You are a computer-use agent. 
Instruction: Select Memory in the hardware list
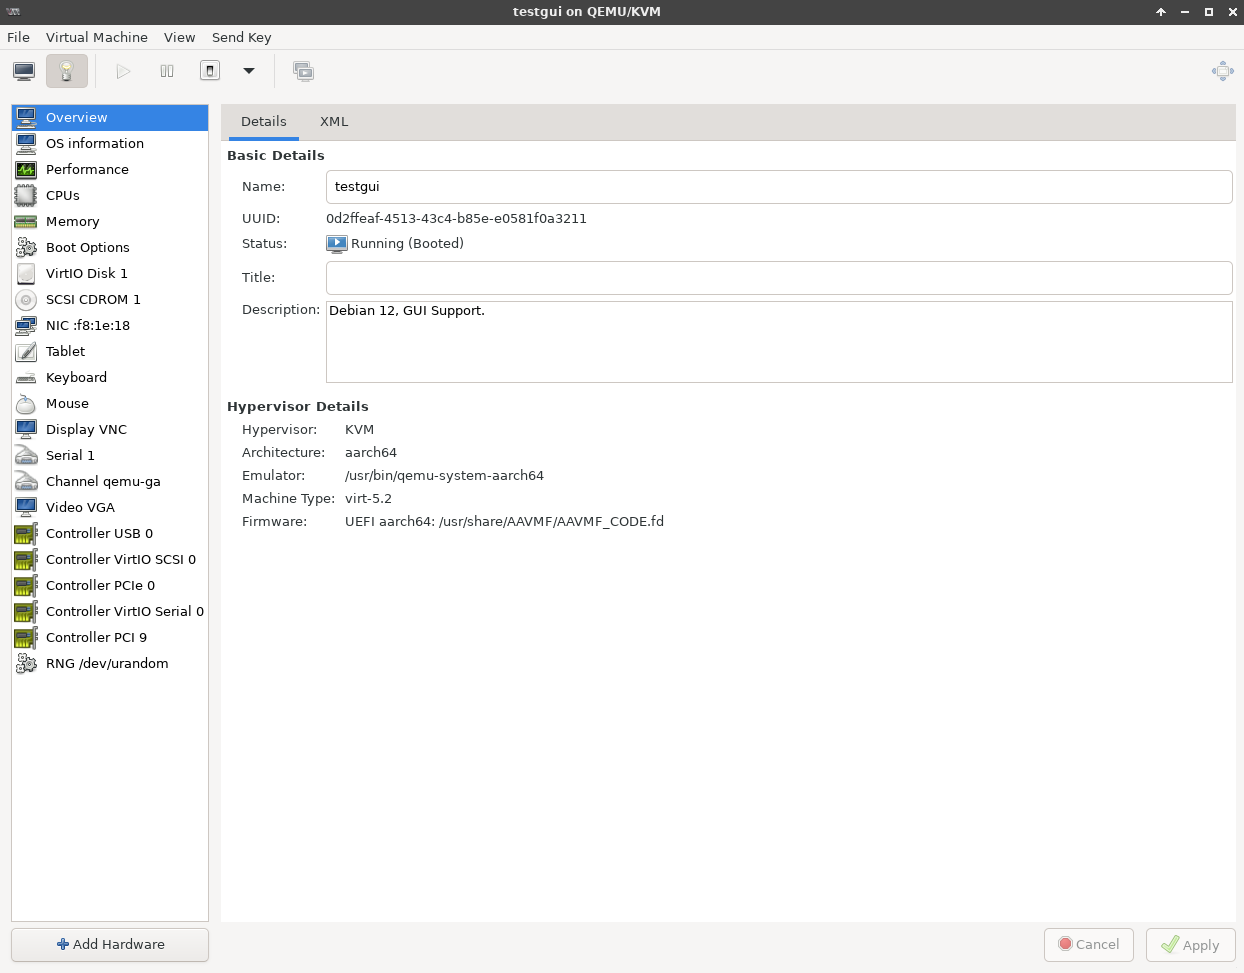(72, 222)
